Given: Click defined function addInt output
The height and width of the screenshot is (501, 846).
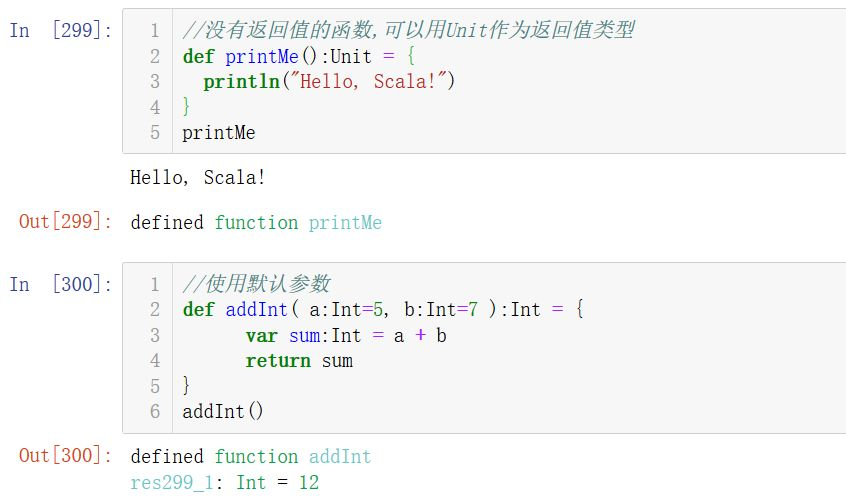Looking at the screenshot, I should coord(250,456).
